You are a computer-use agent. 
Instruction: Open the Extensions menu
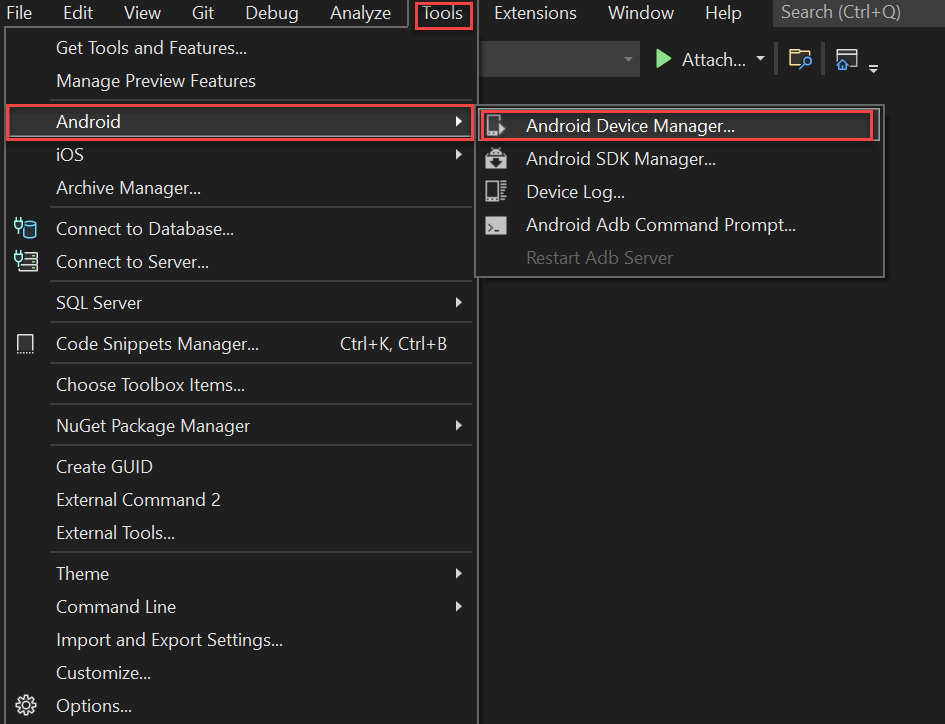pos(535,13)
